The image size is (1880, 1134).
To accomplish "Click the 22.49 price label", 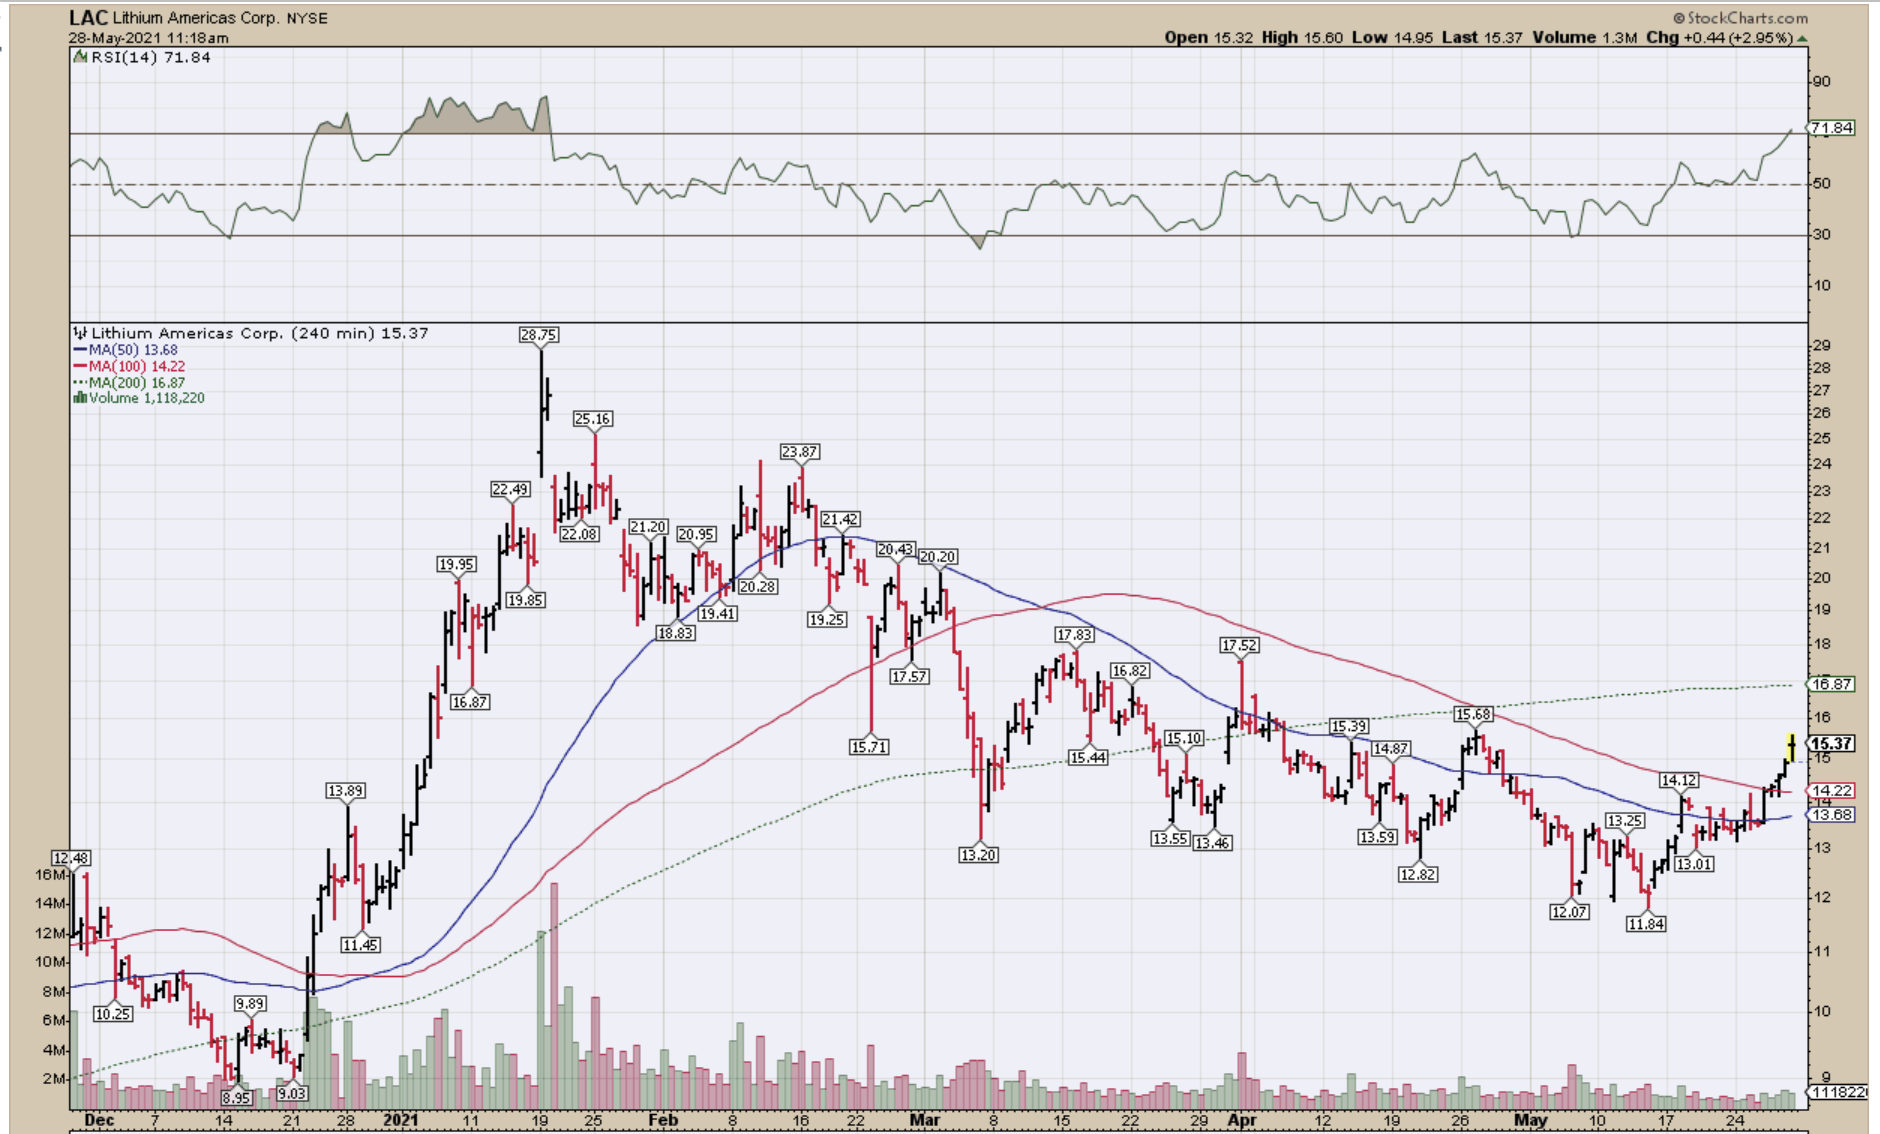I will click(x=510, y=489).
